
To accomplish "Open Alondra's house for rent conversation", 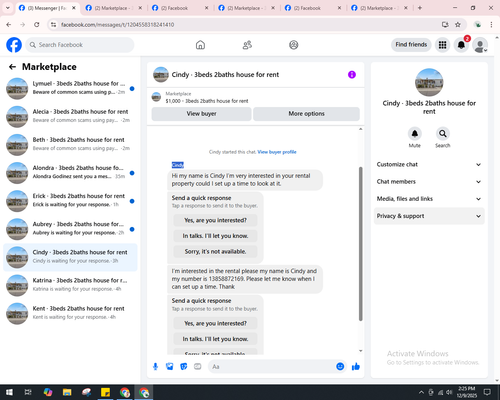I will point(70,173).
